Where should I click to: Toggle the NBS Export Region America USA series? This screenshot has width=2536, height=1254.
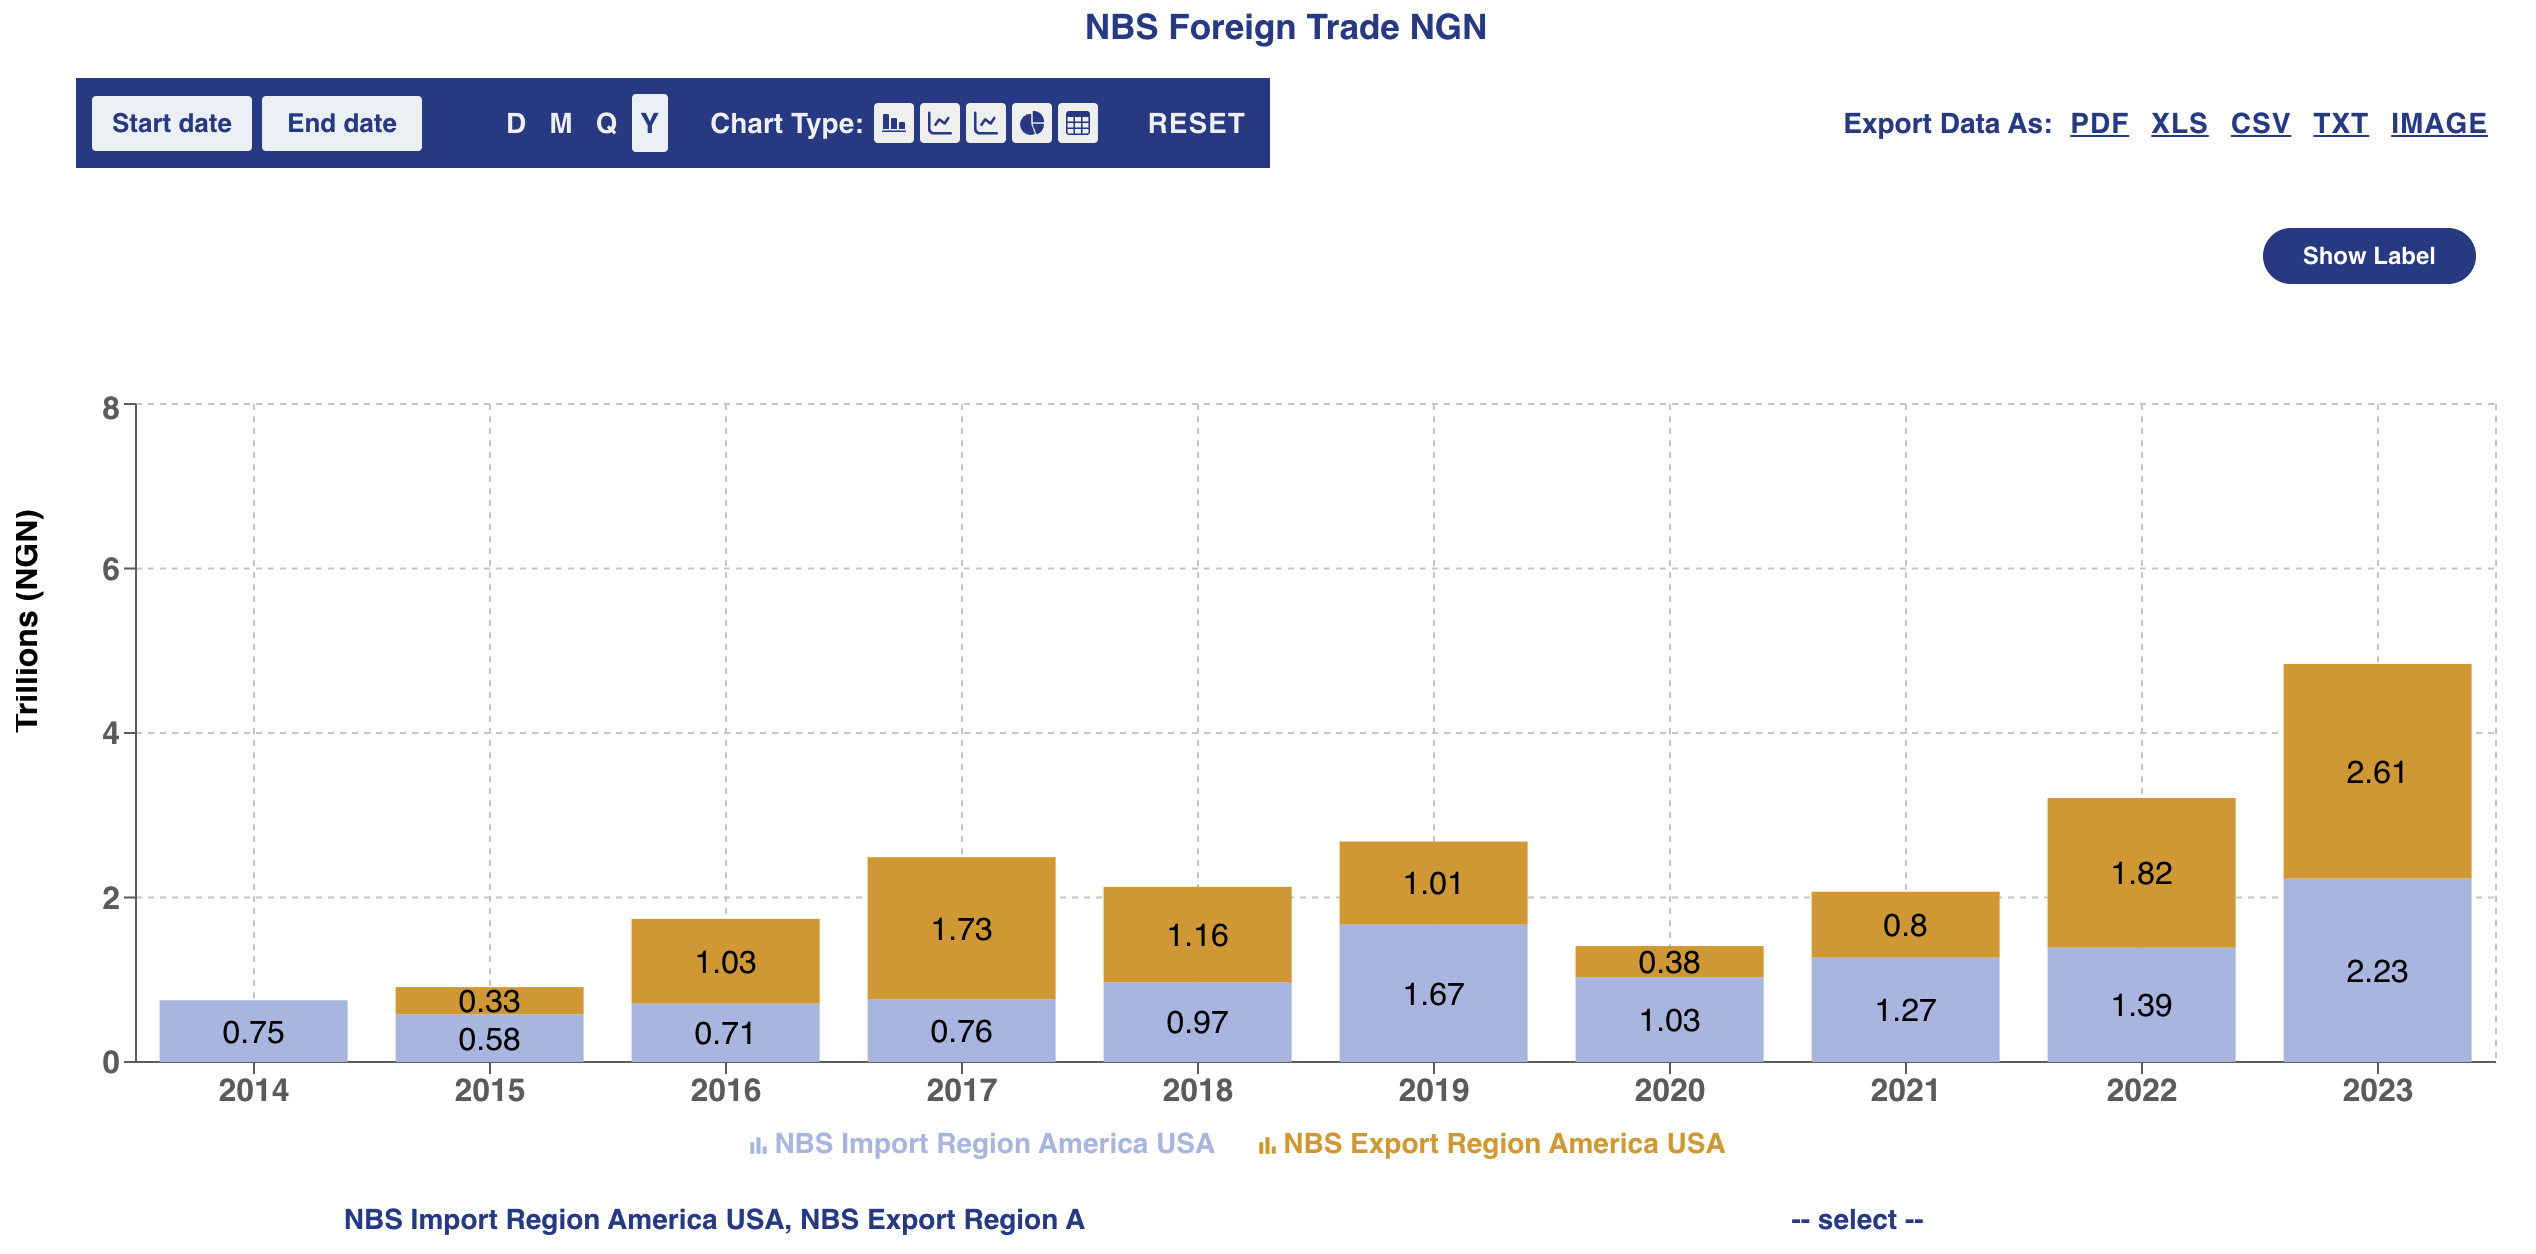pos(1503,1144)
